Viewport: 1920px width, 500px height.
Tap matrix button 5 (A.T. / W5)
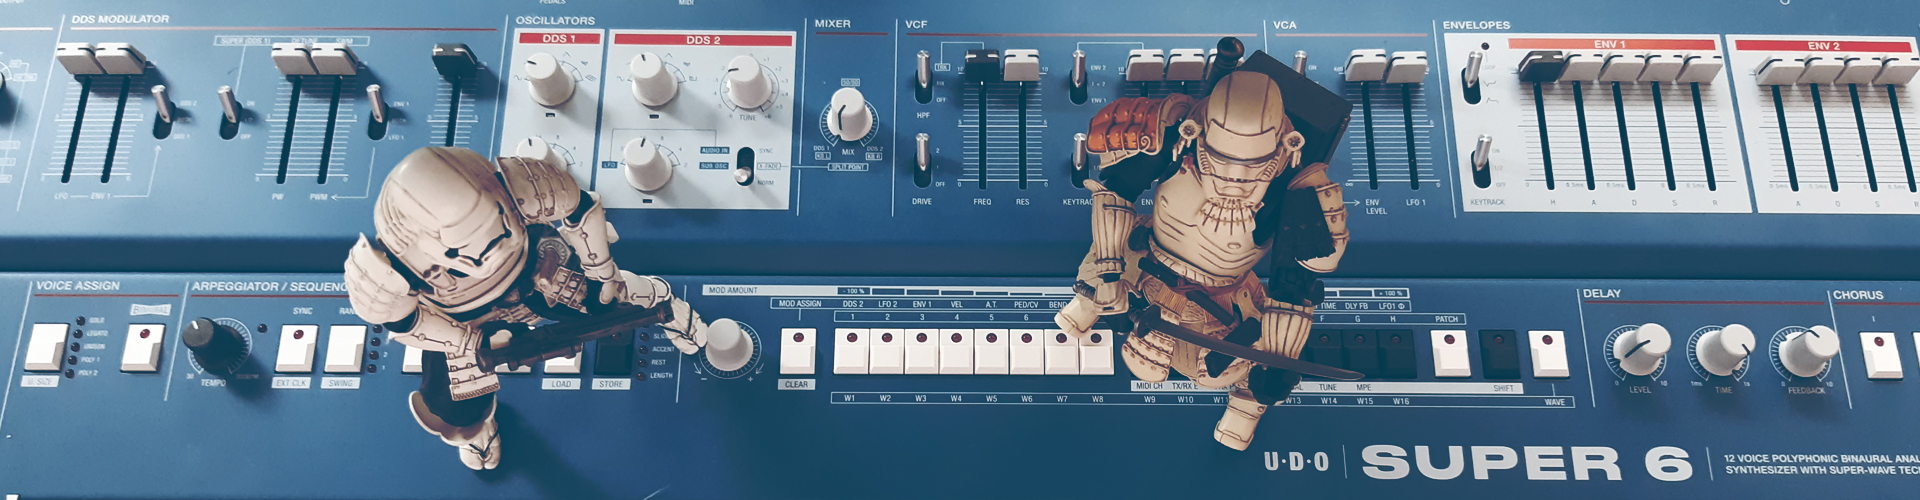coord(991,350)
